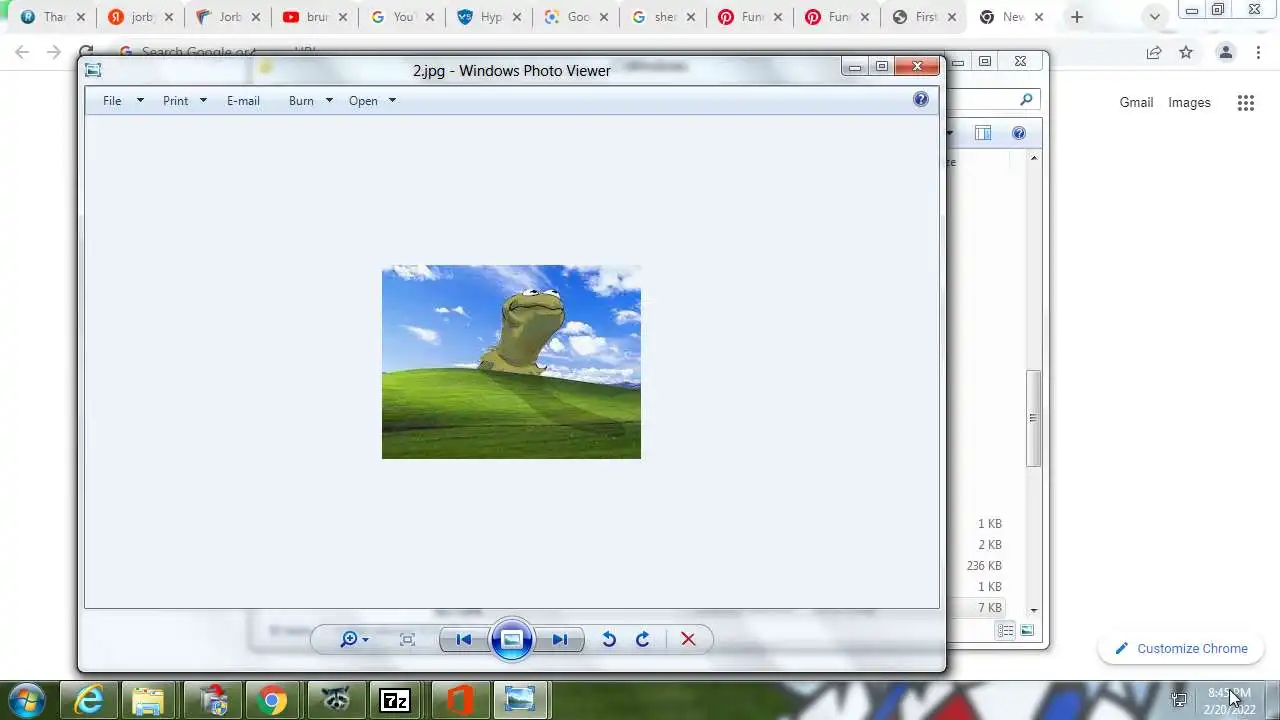
Task: Switch the Explorer window to details view
Action: pyautogui.click(x=1006, y=630)
